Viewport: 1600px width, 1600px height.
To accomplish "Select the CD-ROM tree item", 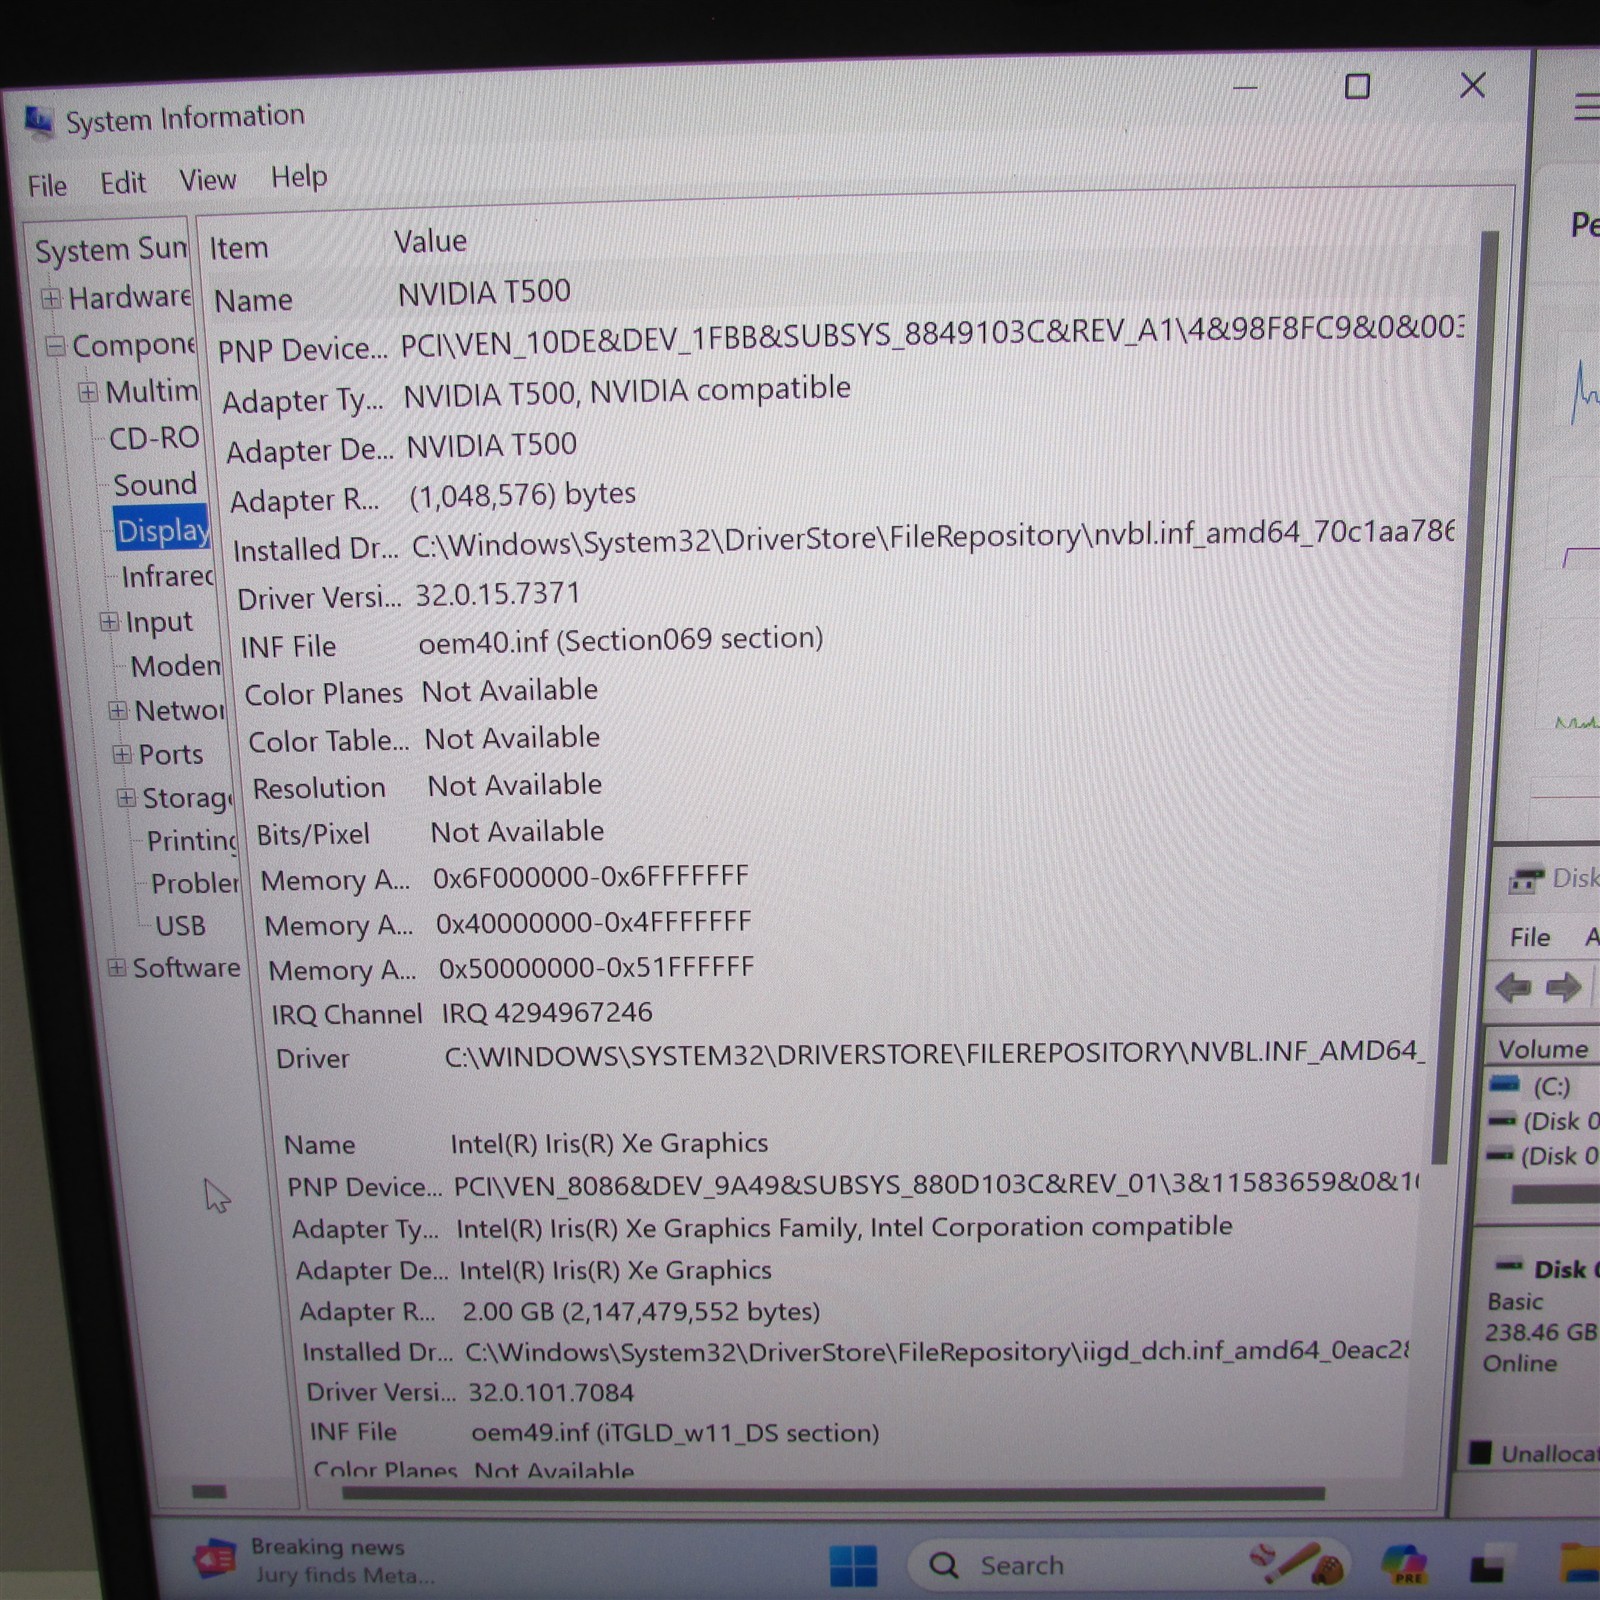I will click(x=154, y=438).
